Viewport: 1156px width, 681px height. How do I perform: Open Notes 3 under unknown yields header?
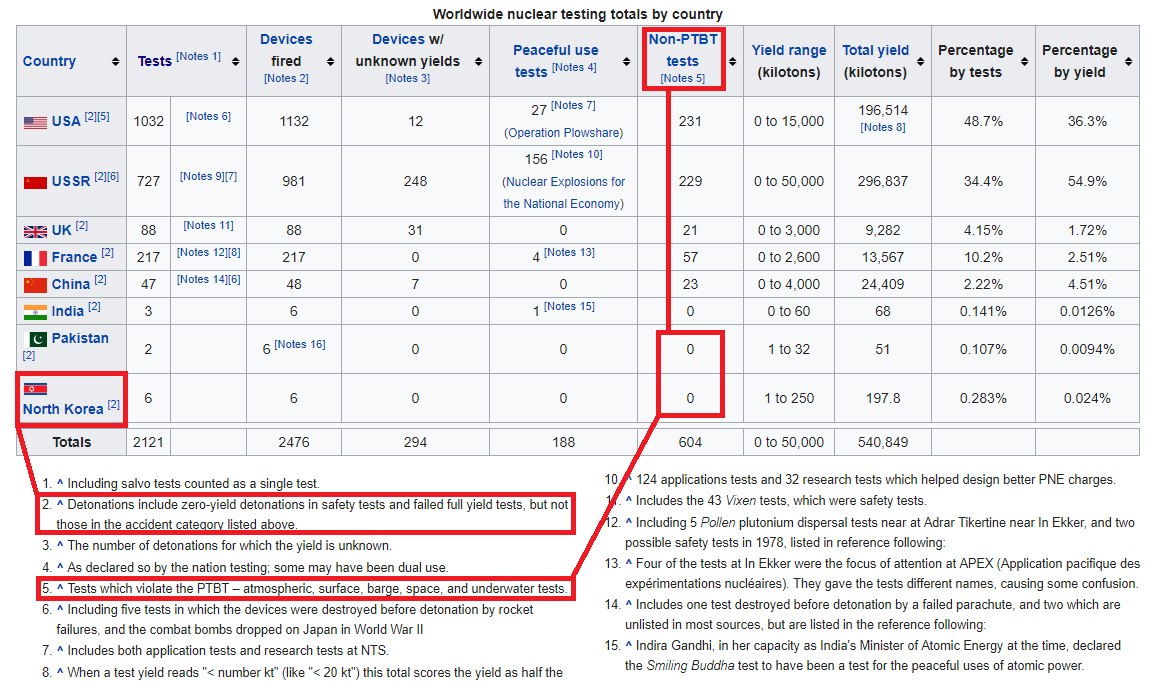coord(408,78)
